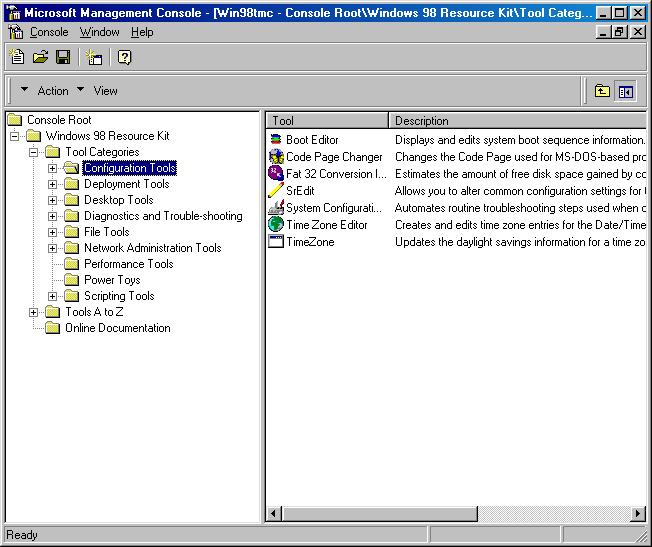This screenshot has width=652, height=547.
Task: Click the Power Toys folder icon
Action: 72,280
